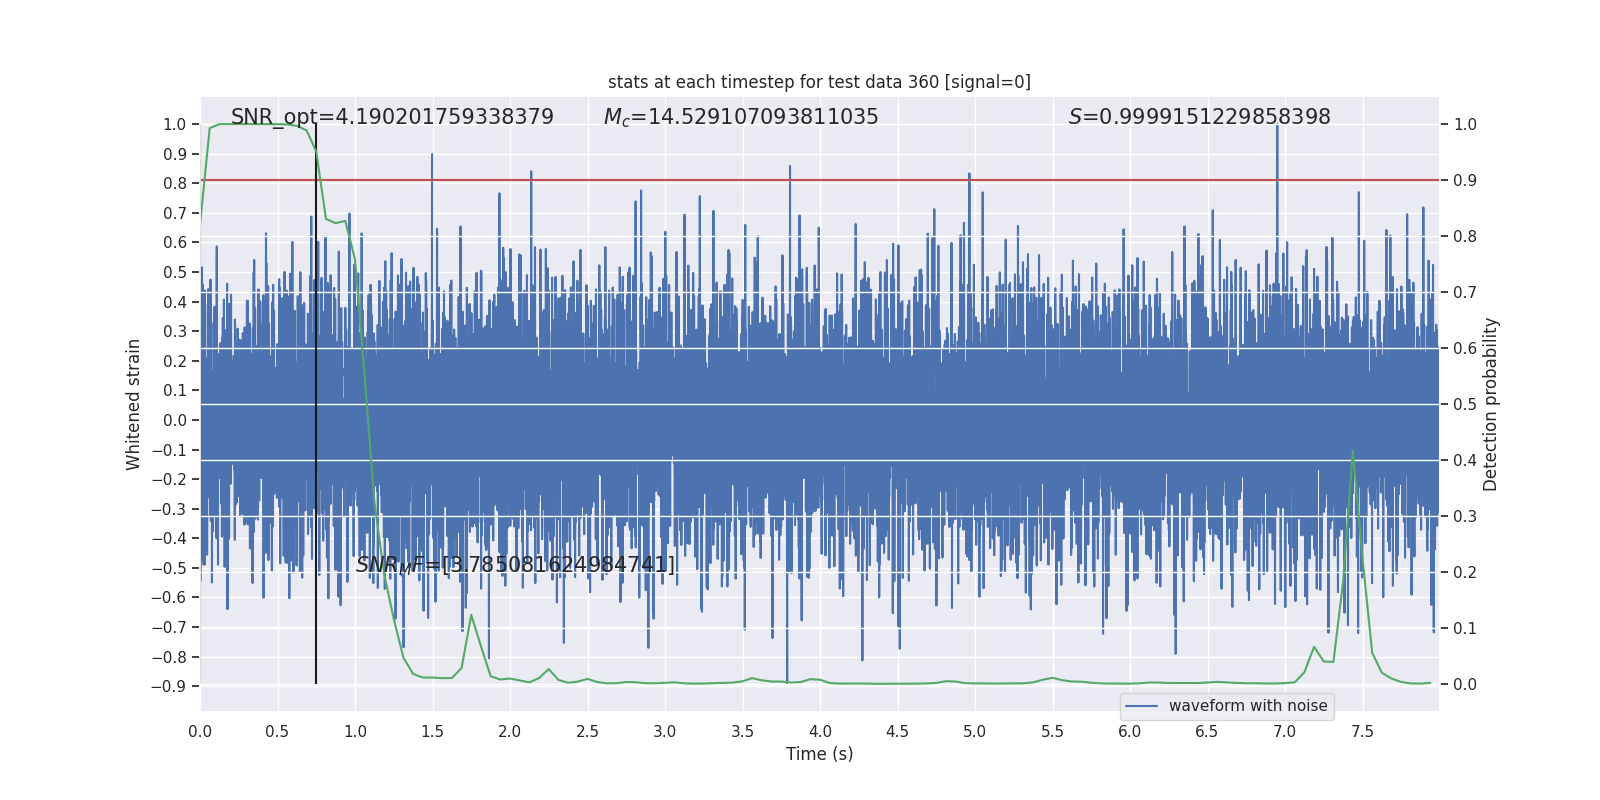
Task: Click the 7.5 time axis tick label
Action: tap(1362, 732)
